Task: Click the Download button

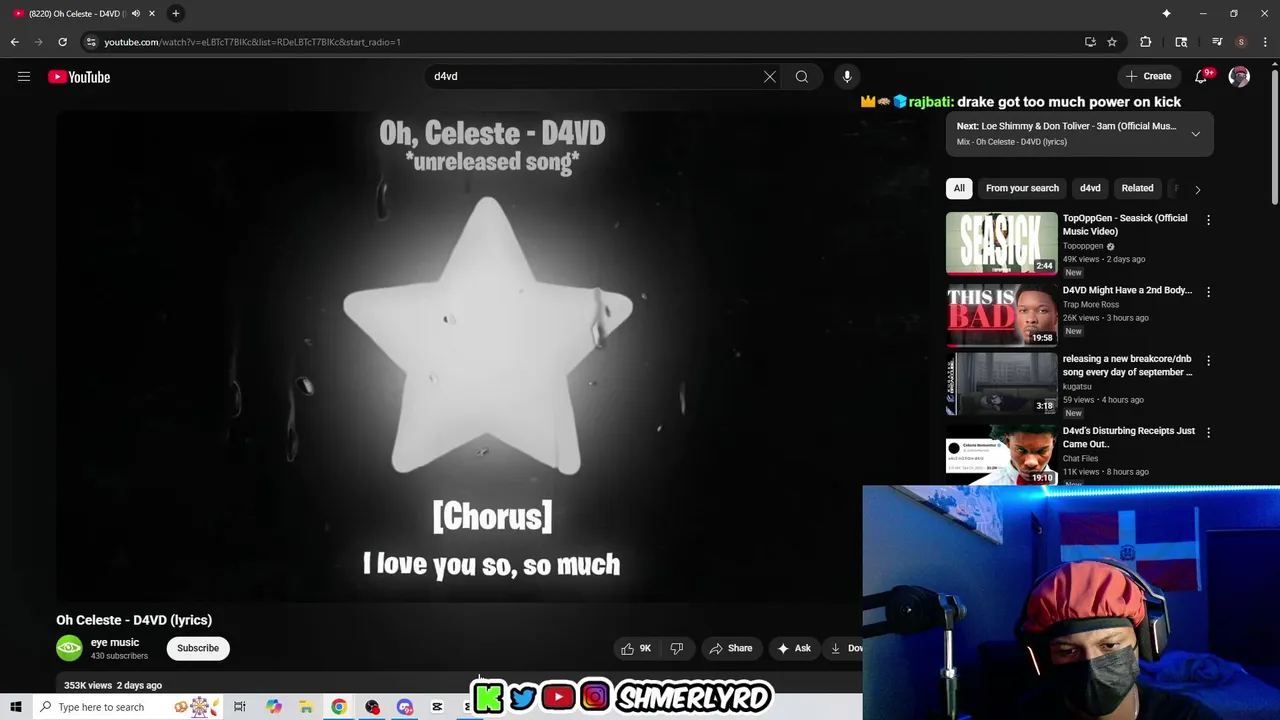Action: 845,648
